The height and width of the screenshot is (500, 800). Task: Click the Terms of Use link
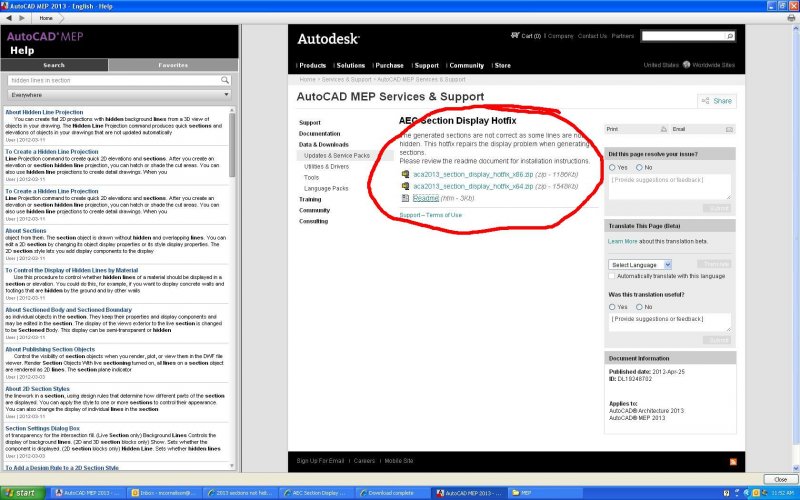tap(444, 215)
